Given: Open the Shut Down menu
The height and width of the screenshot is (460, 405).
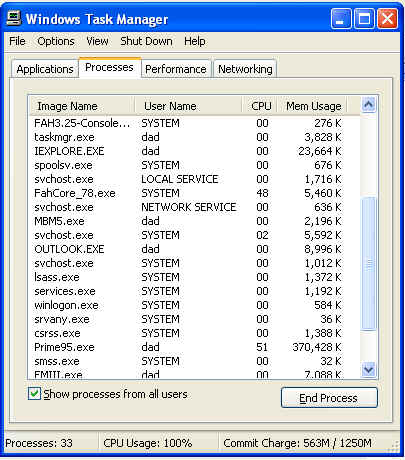Looking at the screenshot, I should pyautogui.click(x=146, y=41).
